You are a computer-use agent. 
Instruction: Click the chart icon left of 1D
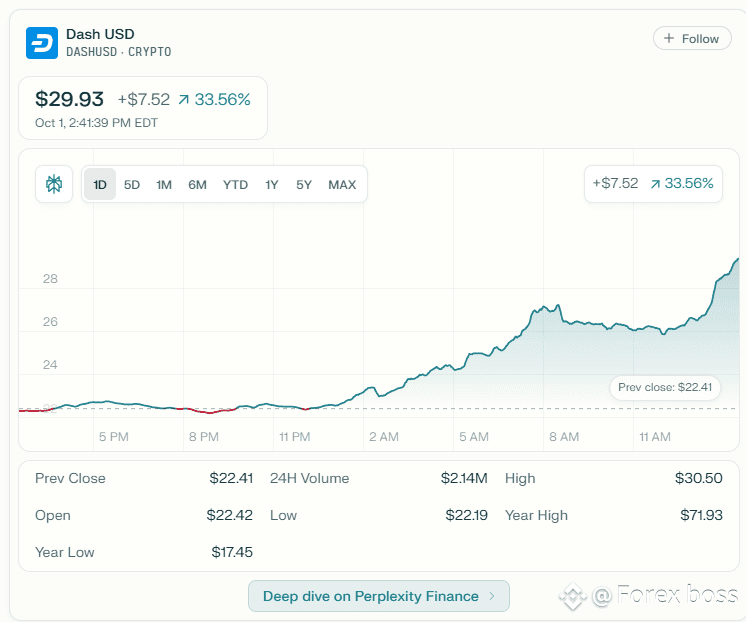54,184
